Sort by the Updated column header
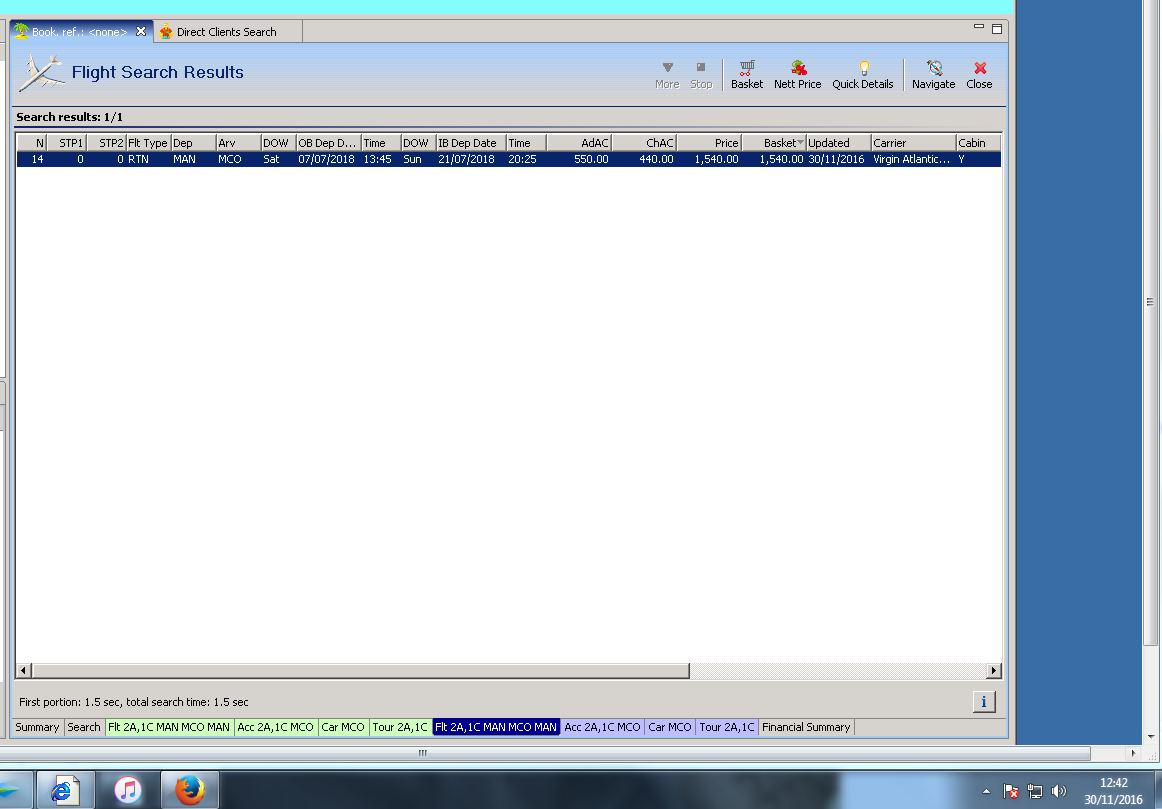The height and width of the screenshot is (809, 1162). pyautogui.click(x=838, y=143)
